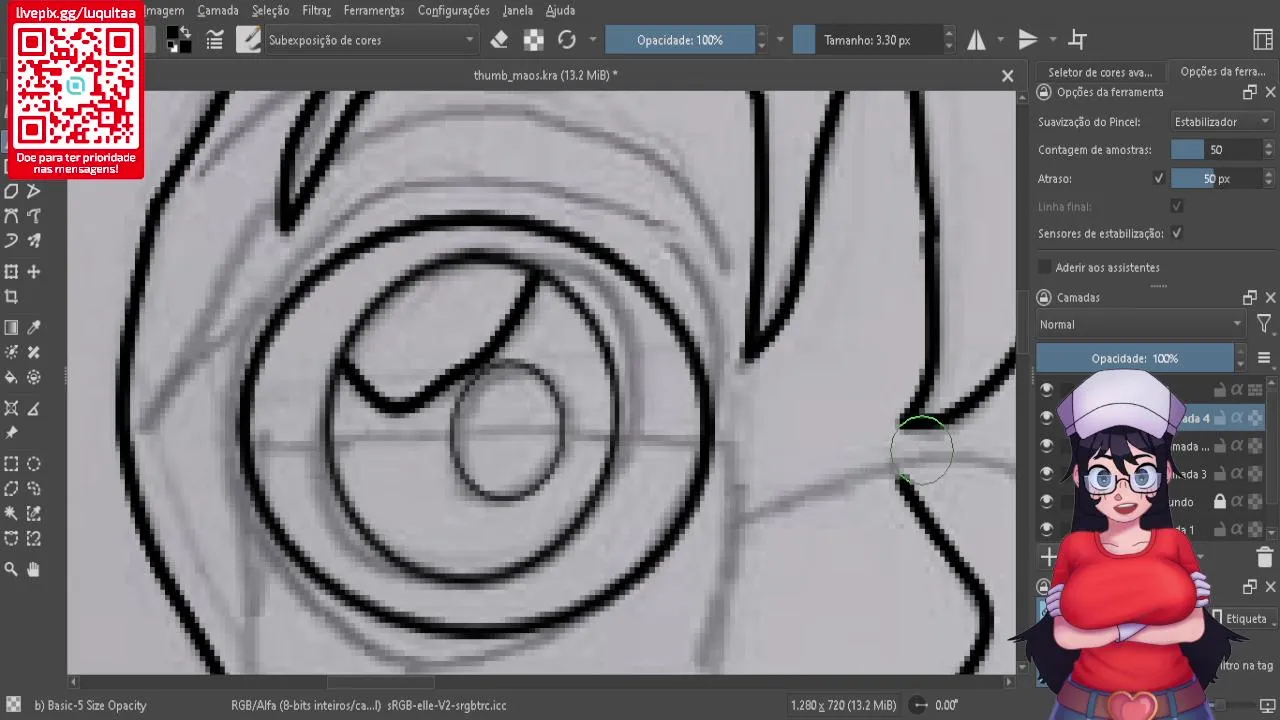Toggle eraser mode in toolbar
This screenshot has width=1280, height=720.
click(x=500, y=40)
